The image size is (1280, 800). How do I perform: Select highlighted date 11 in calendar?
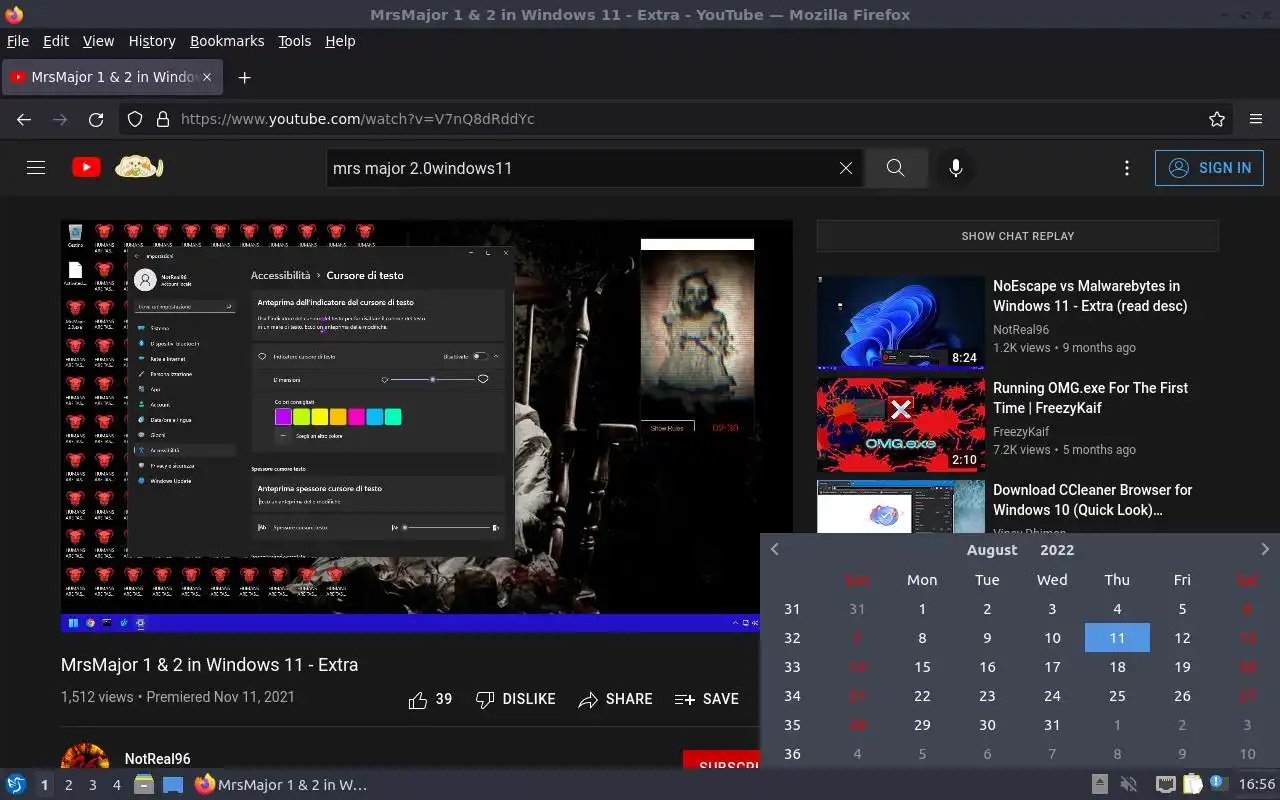pos(1117,638)
